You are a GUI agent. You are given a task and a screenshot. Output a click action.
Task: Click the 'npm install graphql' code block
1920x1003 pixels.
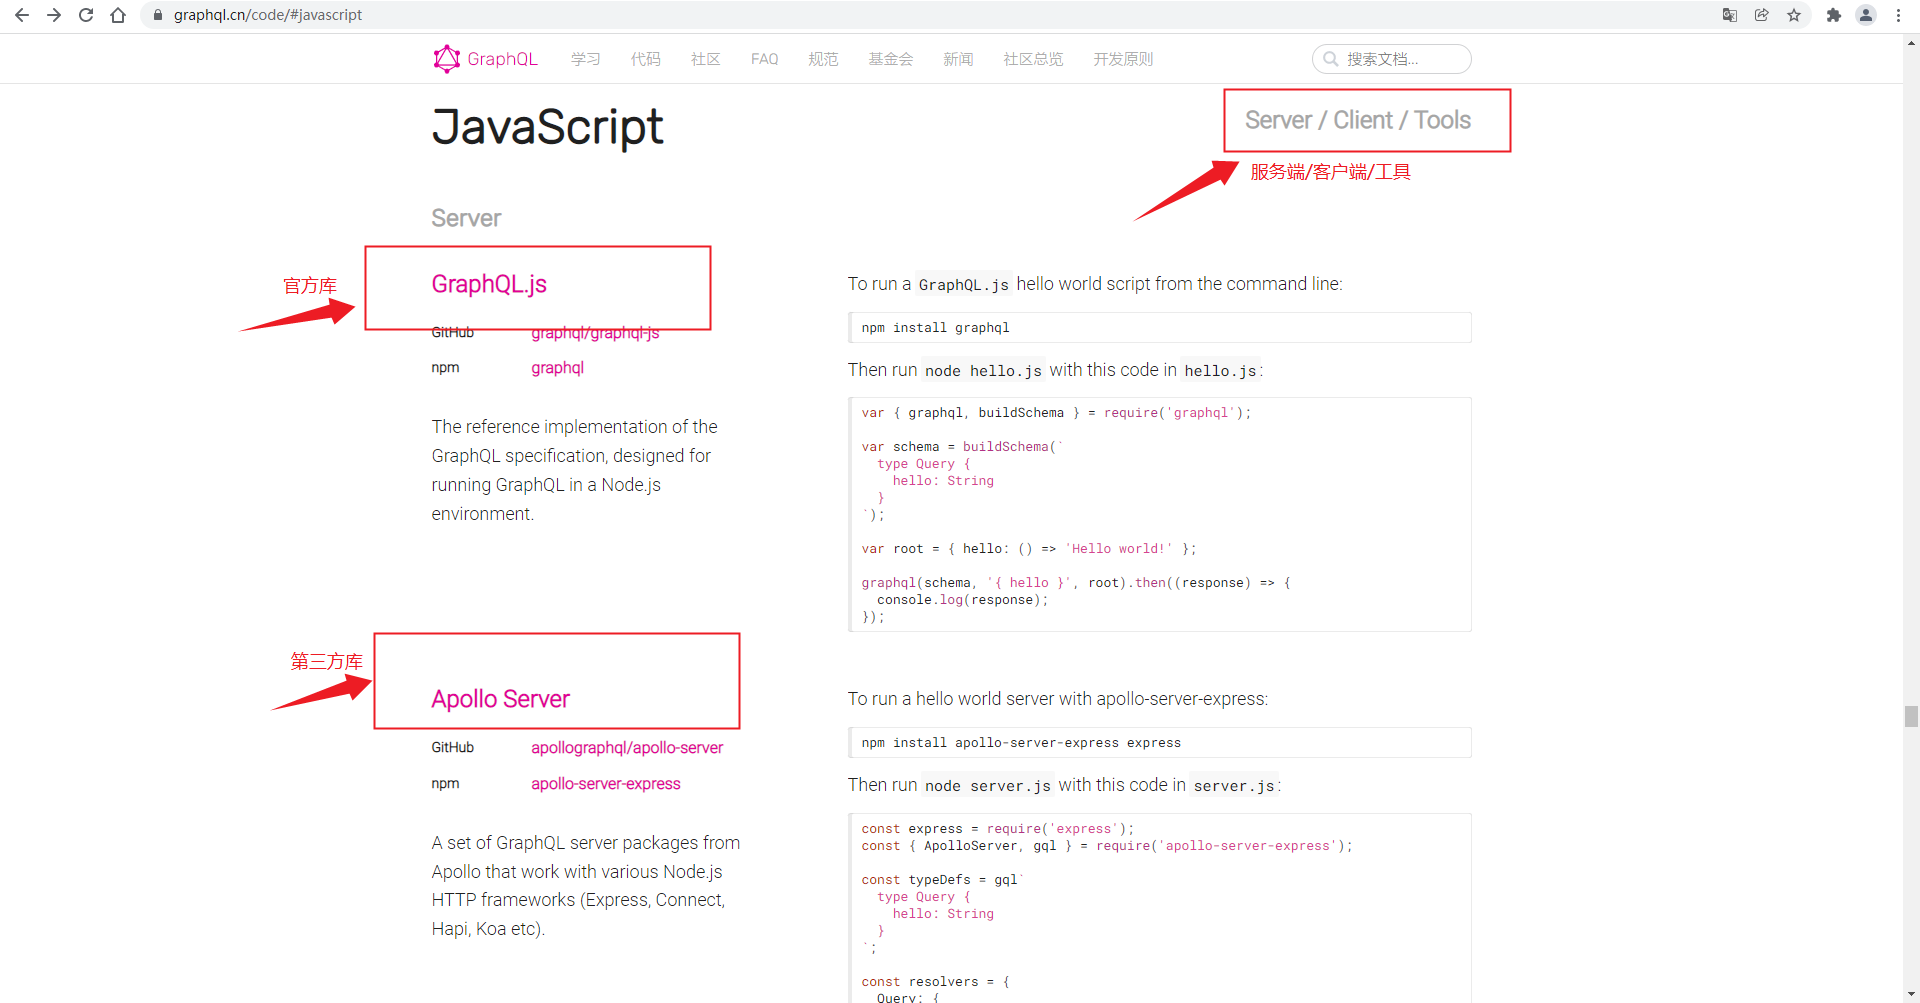click(x=1160, y=328)
